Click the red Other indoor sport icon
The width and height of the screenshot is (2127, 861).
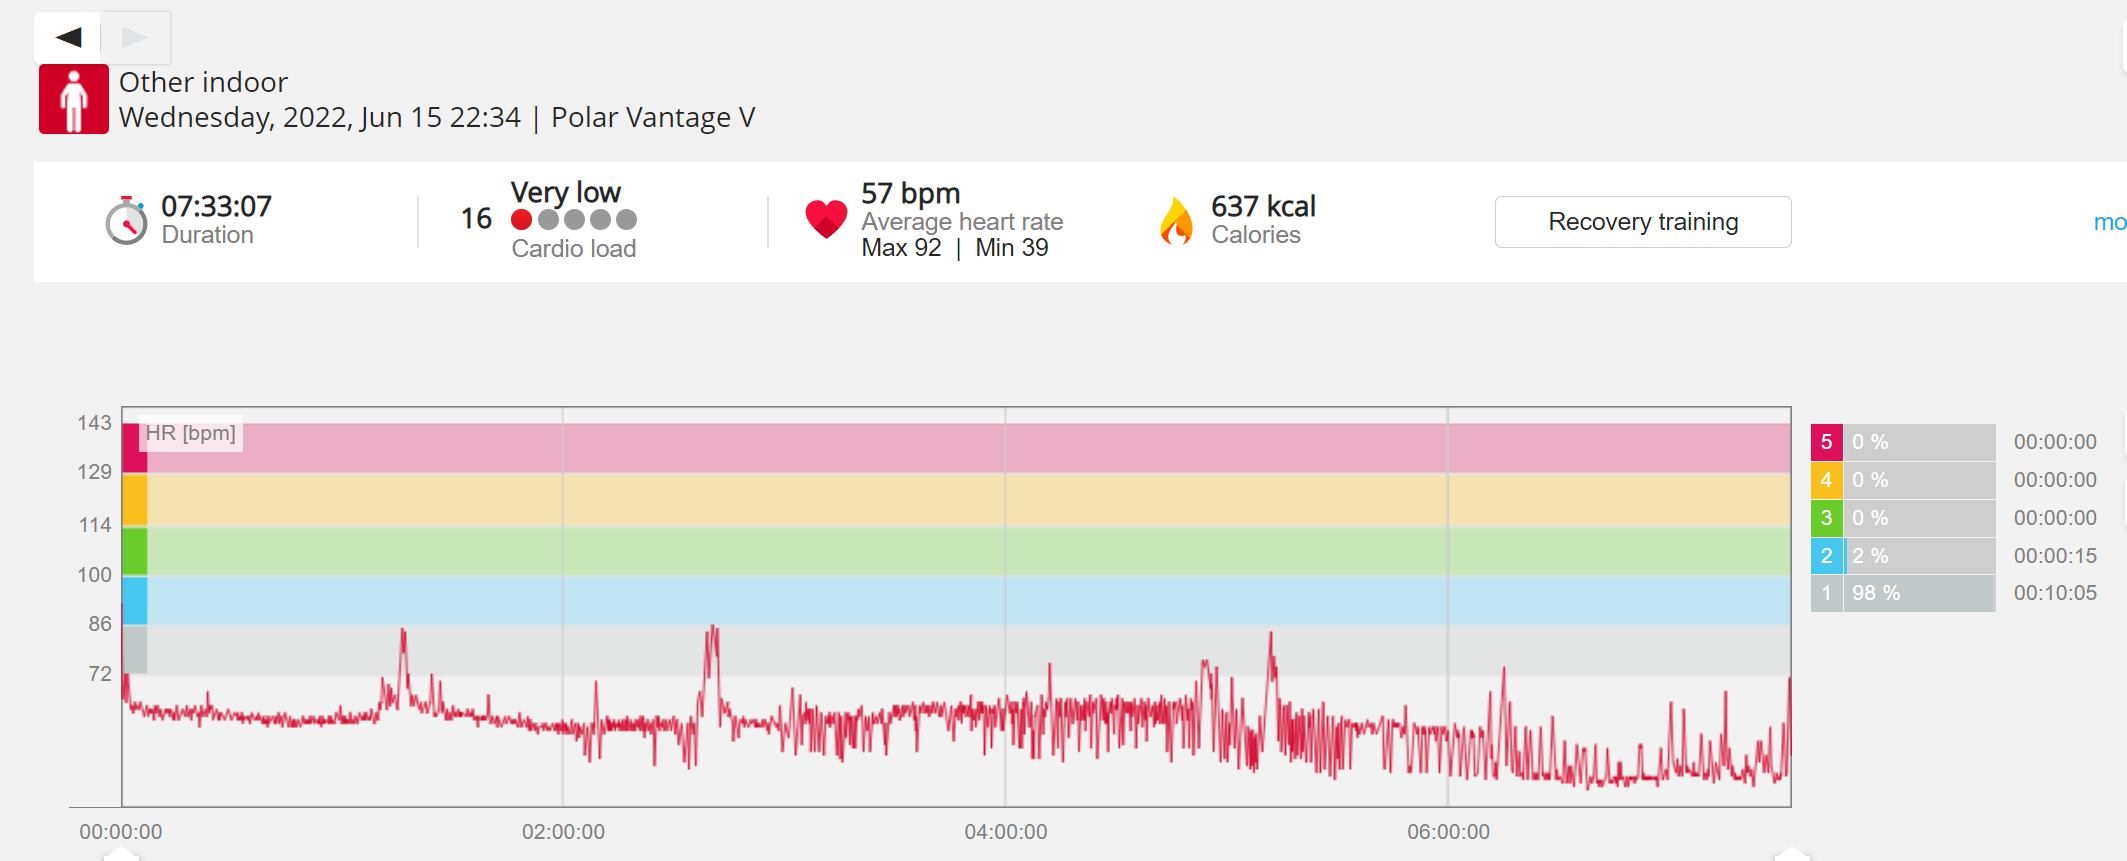pos(74,99)
